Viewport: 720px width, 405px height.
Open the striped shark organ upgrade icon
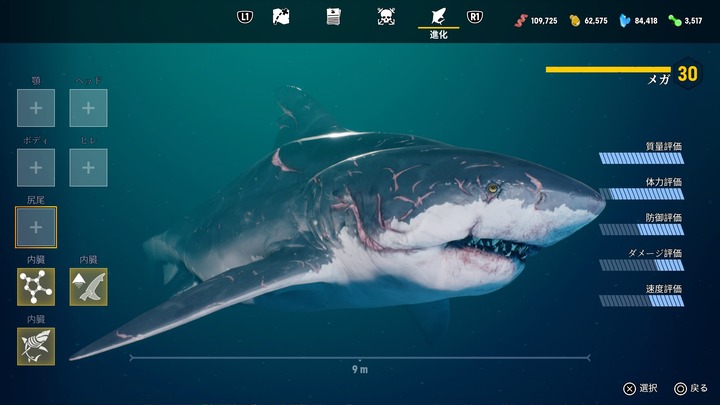click(x=36, y=347)
